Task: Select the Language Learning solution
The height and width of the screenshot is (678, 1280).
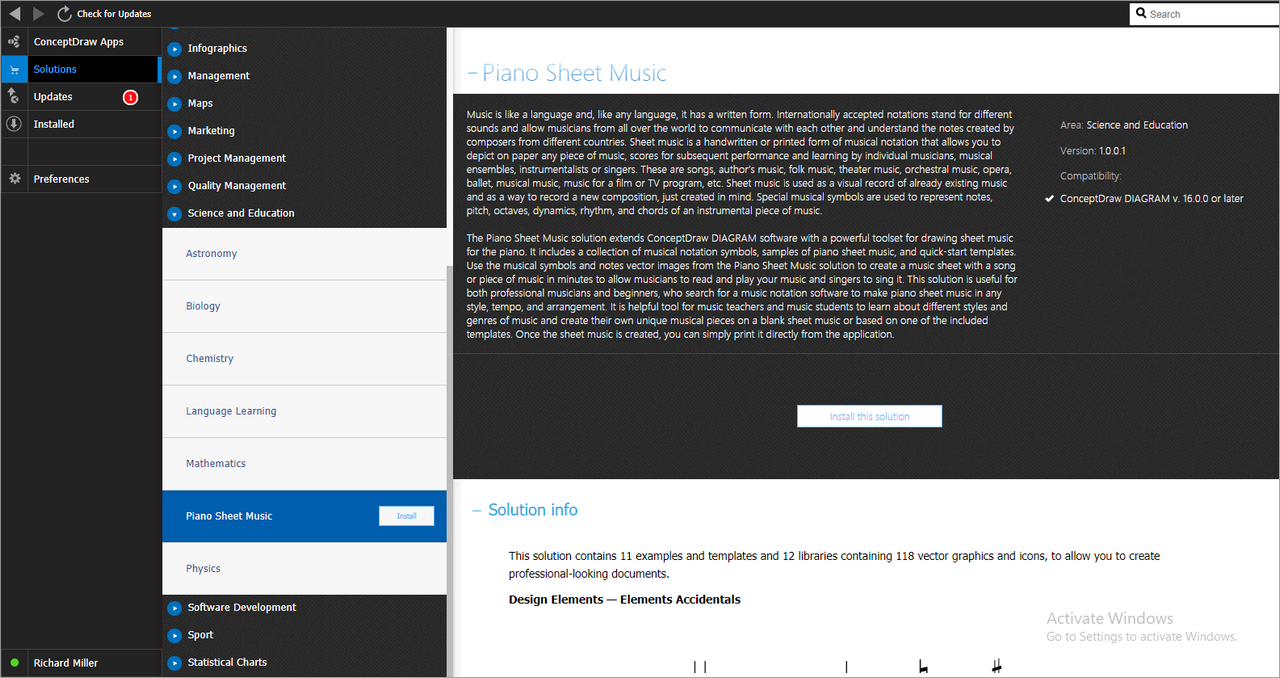Action: pos(304,411)
